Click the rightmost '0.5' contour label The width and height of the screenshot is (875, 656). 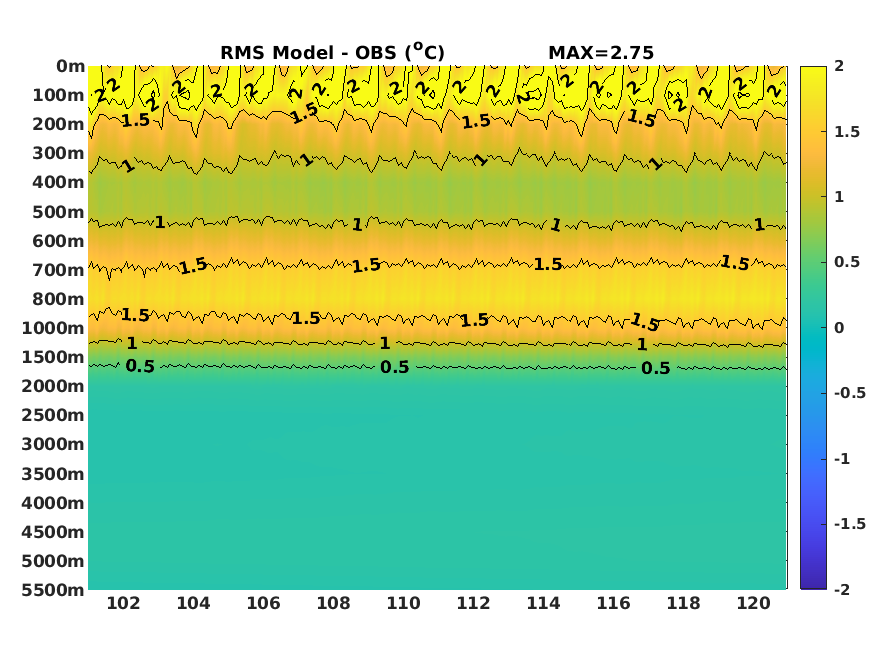tap(656, 368)
